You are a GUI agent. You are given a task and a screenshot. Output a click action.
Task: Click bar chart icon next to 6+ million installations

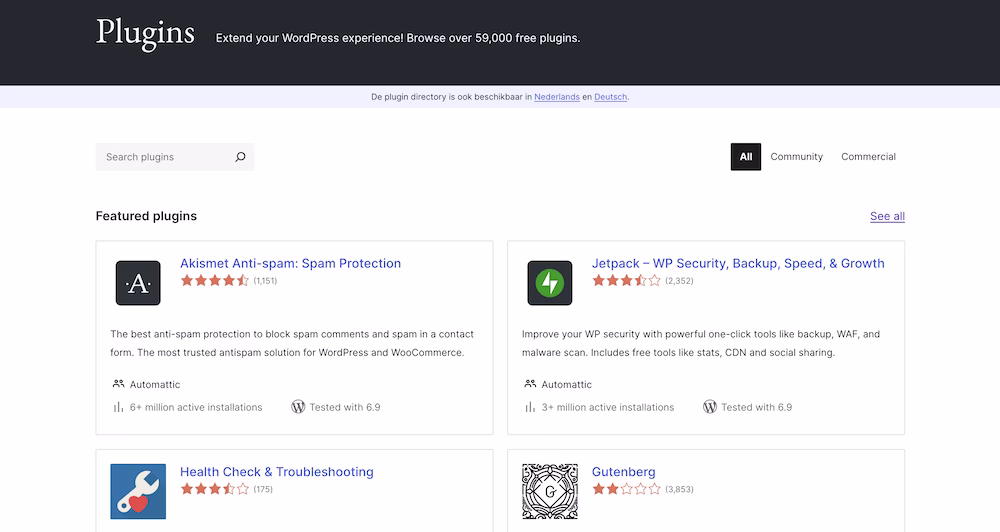click(118, 407)
